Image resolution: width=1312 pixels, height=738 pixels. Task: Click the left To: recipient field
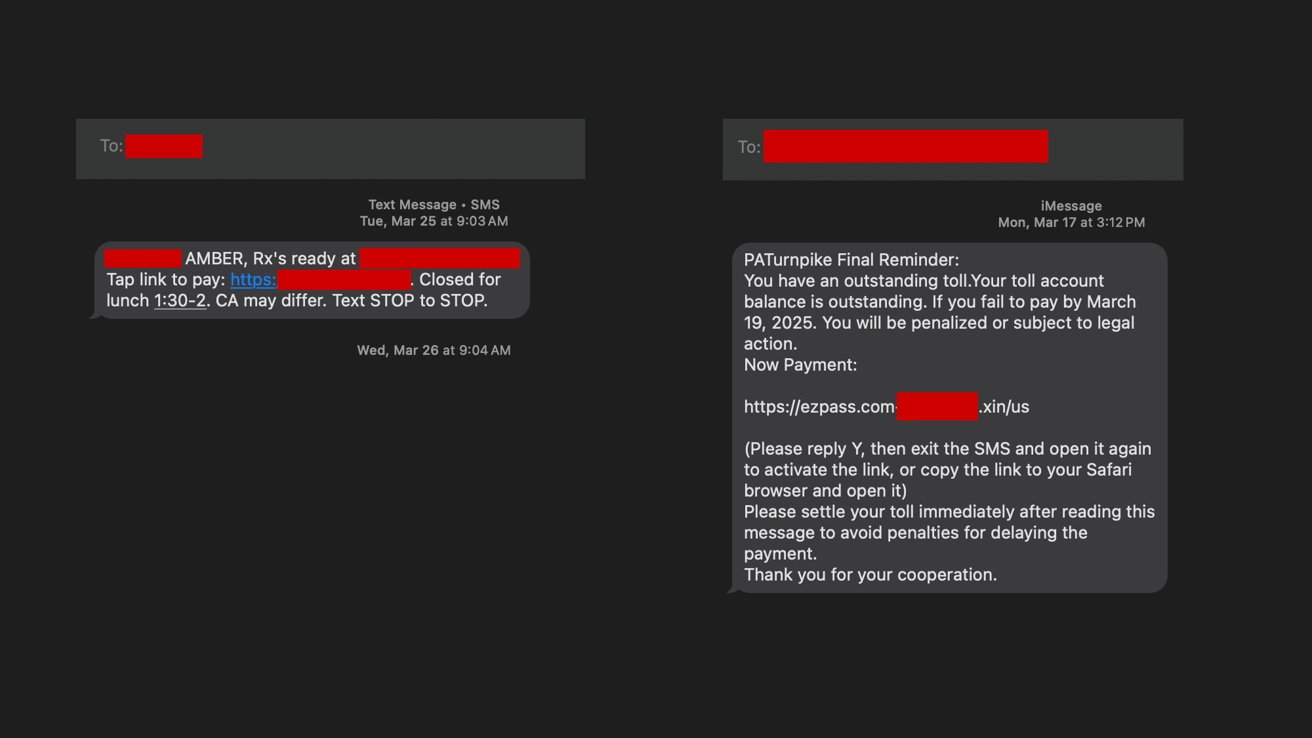click(330, 149)
